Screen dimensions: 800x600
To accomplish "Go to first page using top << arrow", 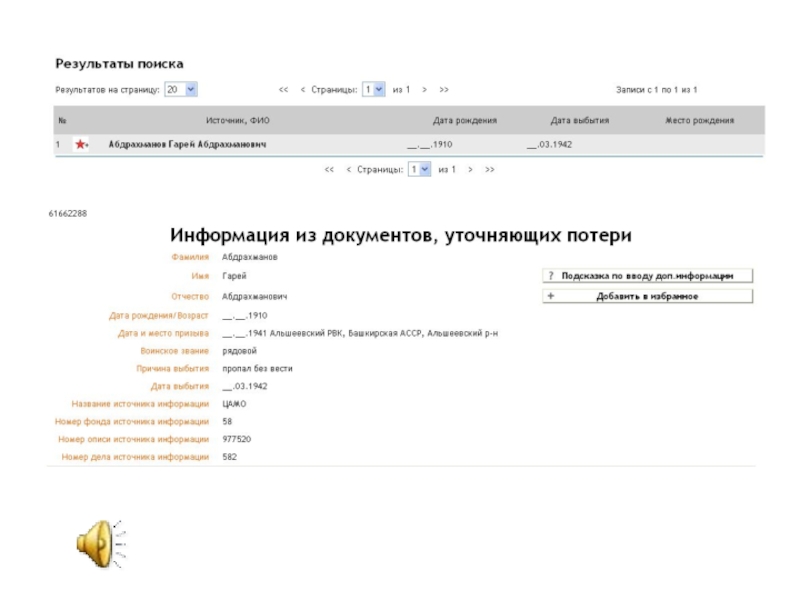I will click(x=284, y=90).
